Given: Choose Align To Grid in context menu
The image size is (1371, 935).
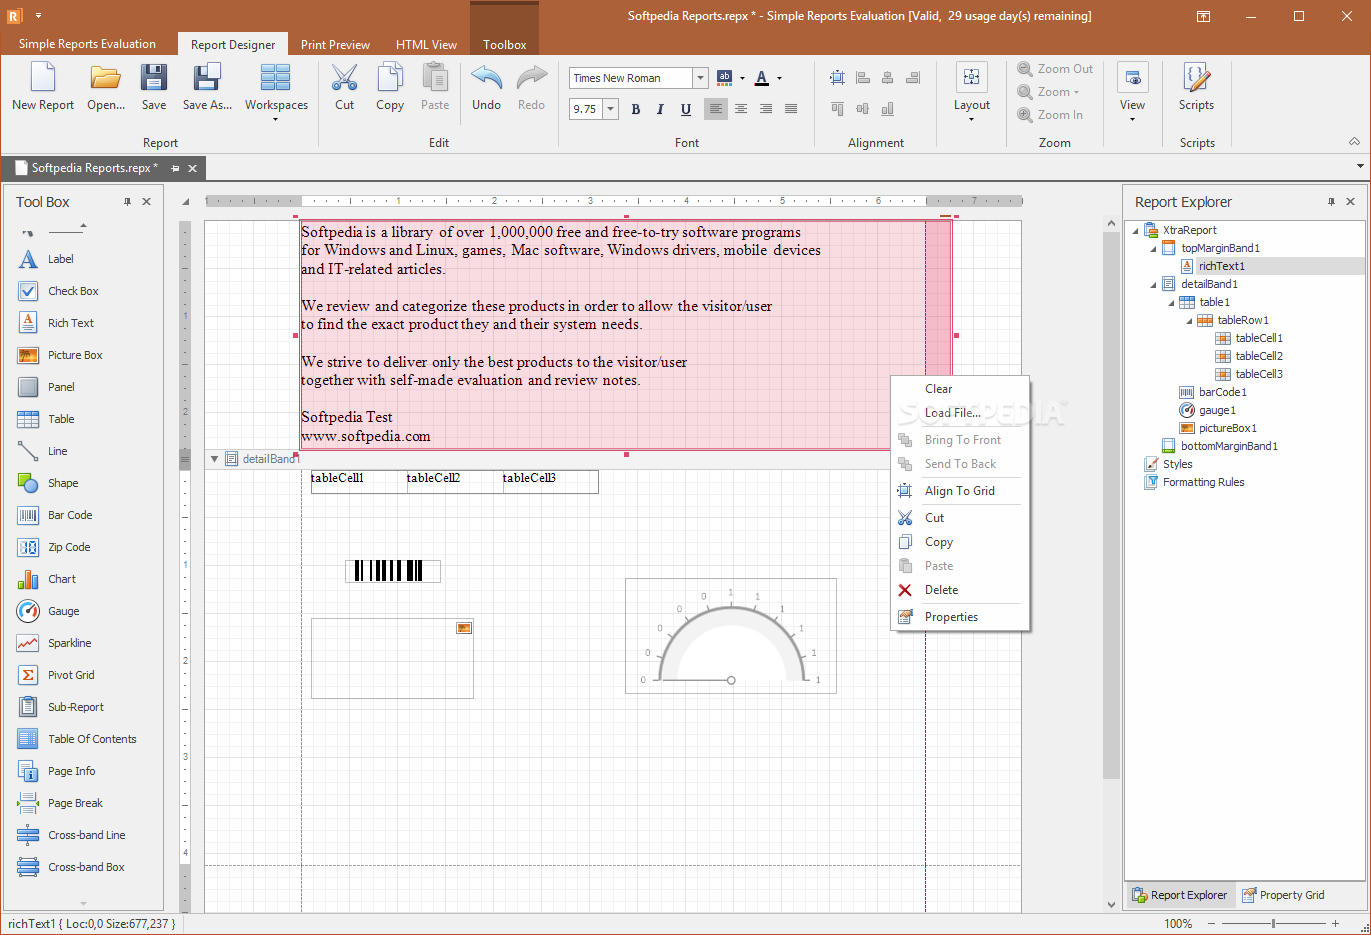Looking at the screenshot, I should pyautogui.click(x=960, y=491).
